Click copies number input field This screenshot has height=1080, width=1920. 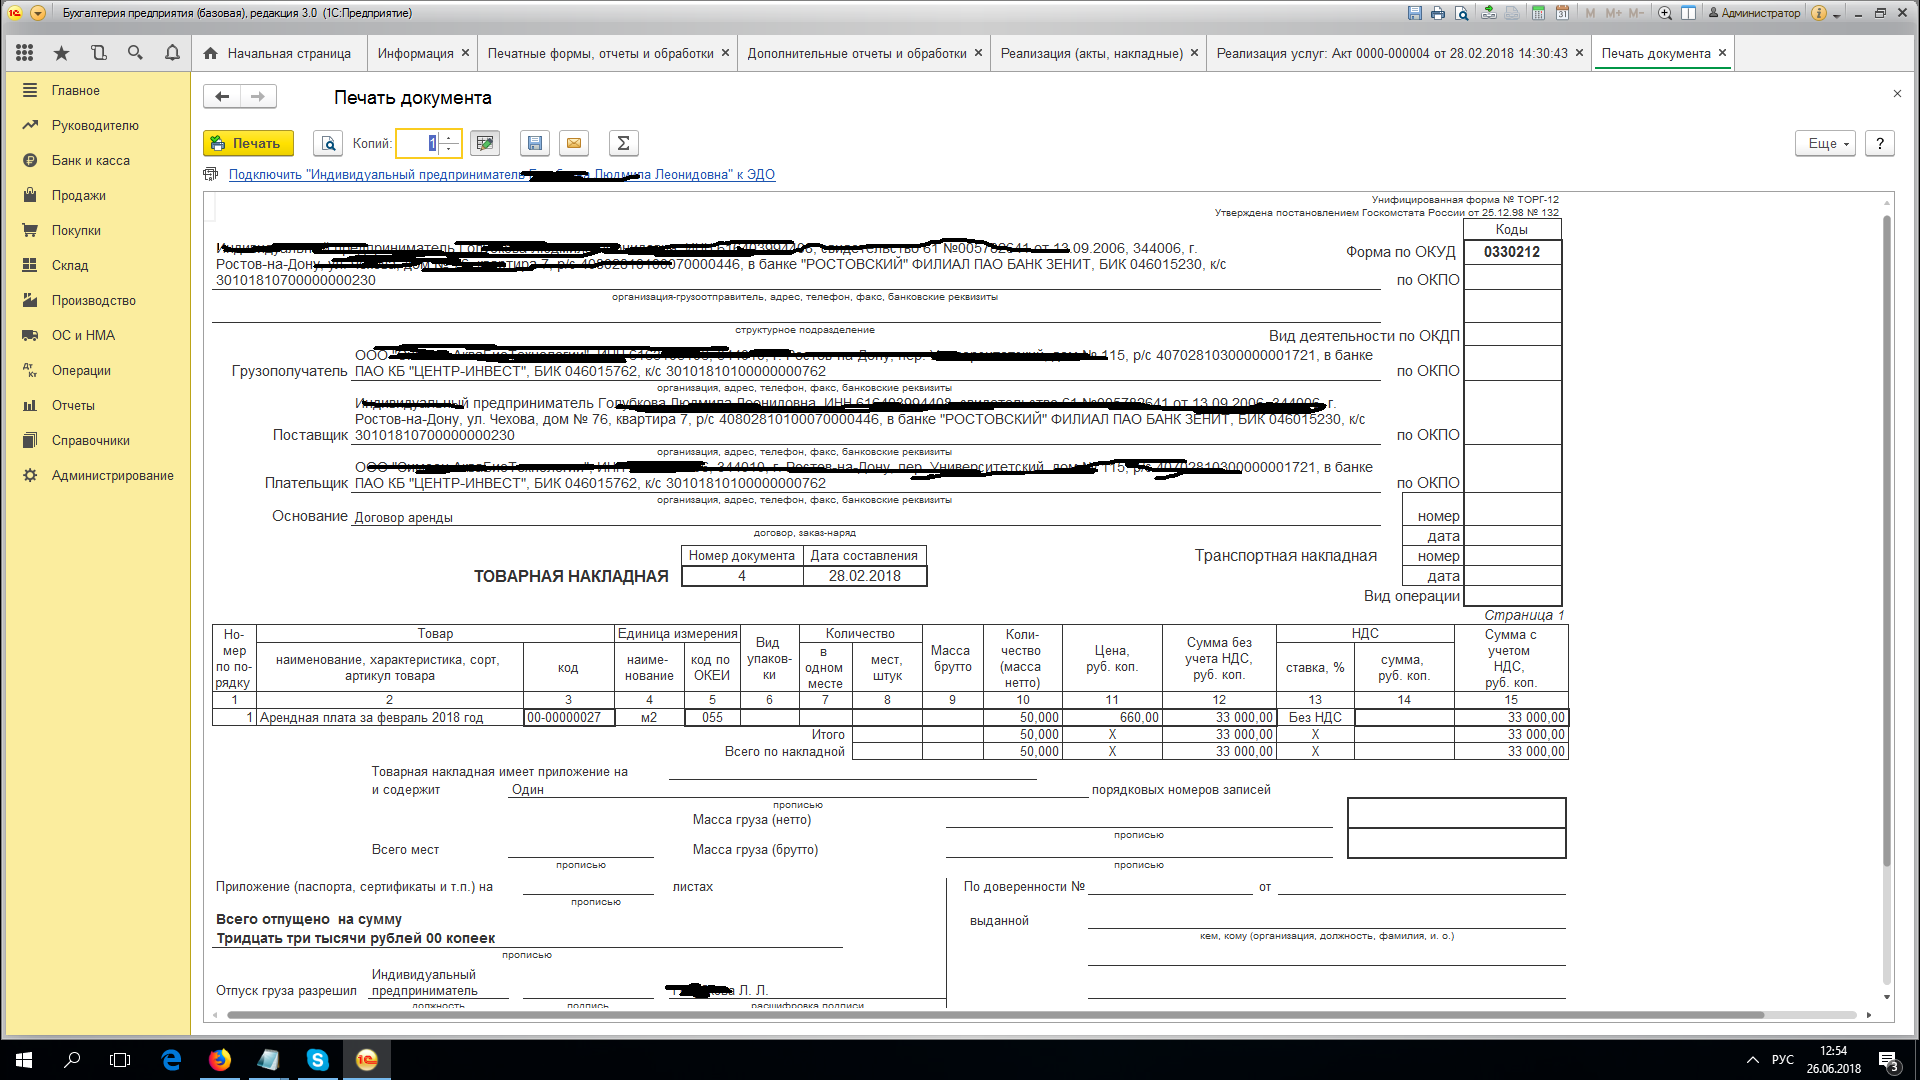pos(418,143)
